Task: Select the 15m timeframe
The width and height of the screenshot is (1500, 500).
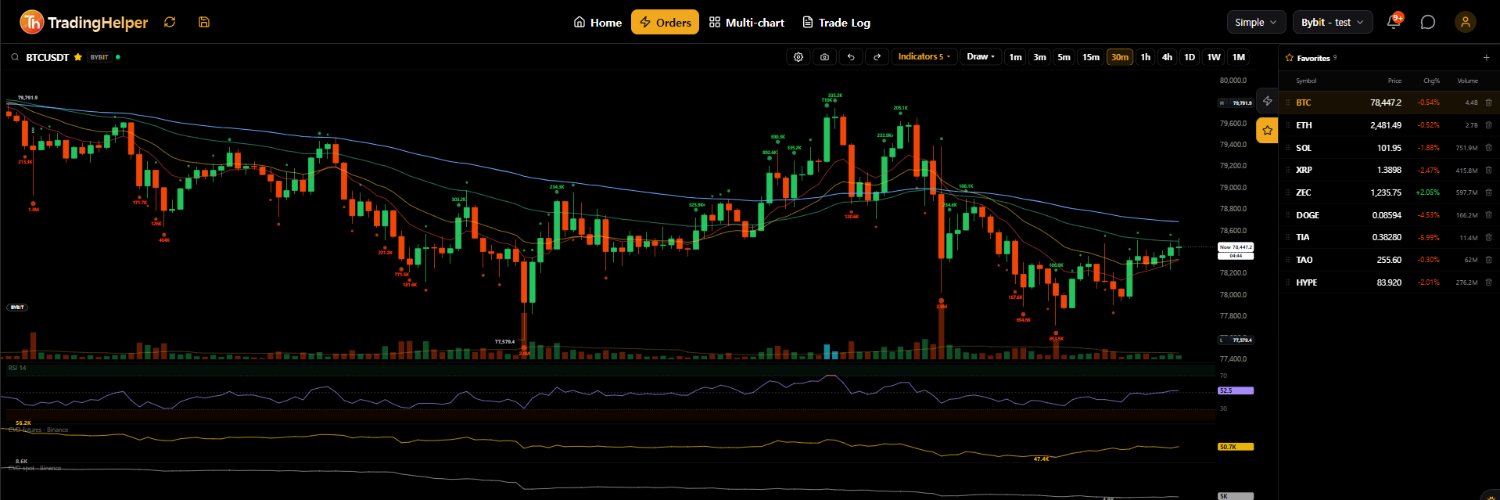Action: [x=1091, y=57]
